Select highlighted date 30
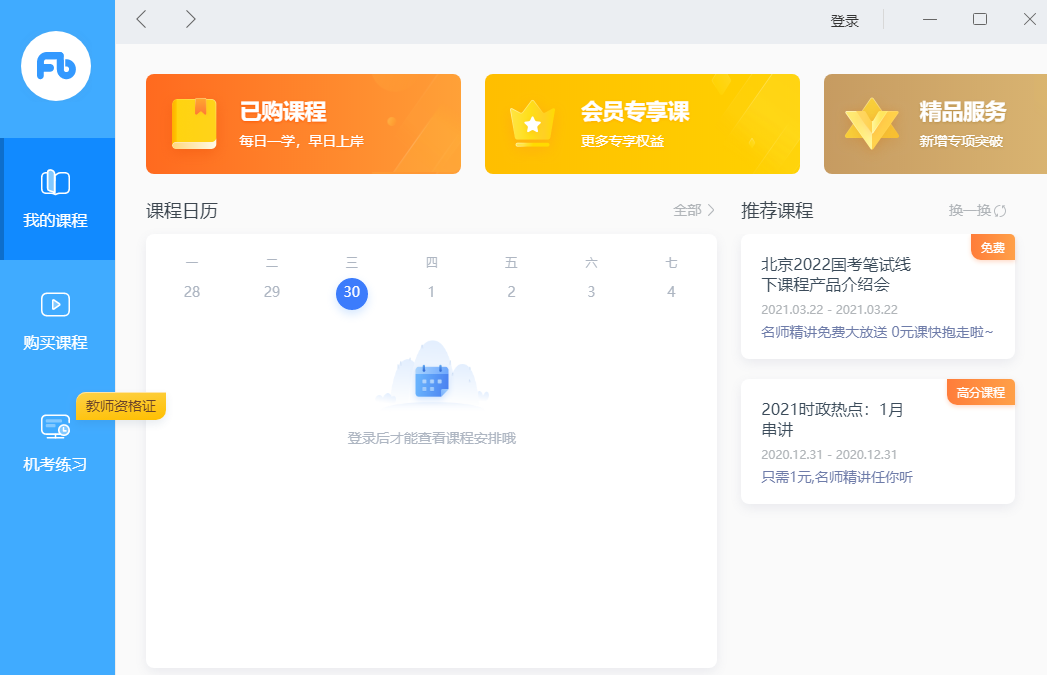Image resolution: width=1047 pixels, height=675 pixels. [352, 293]
